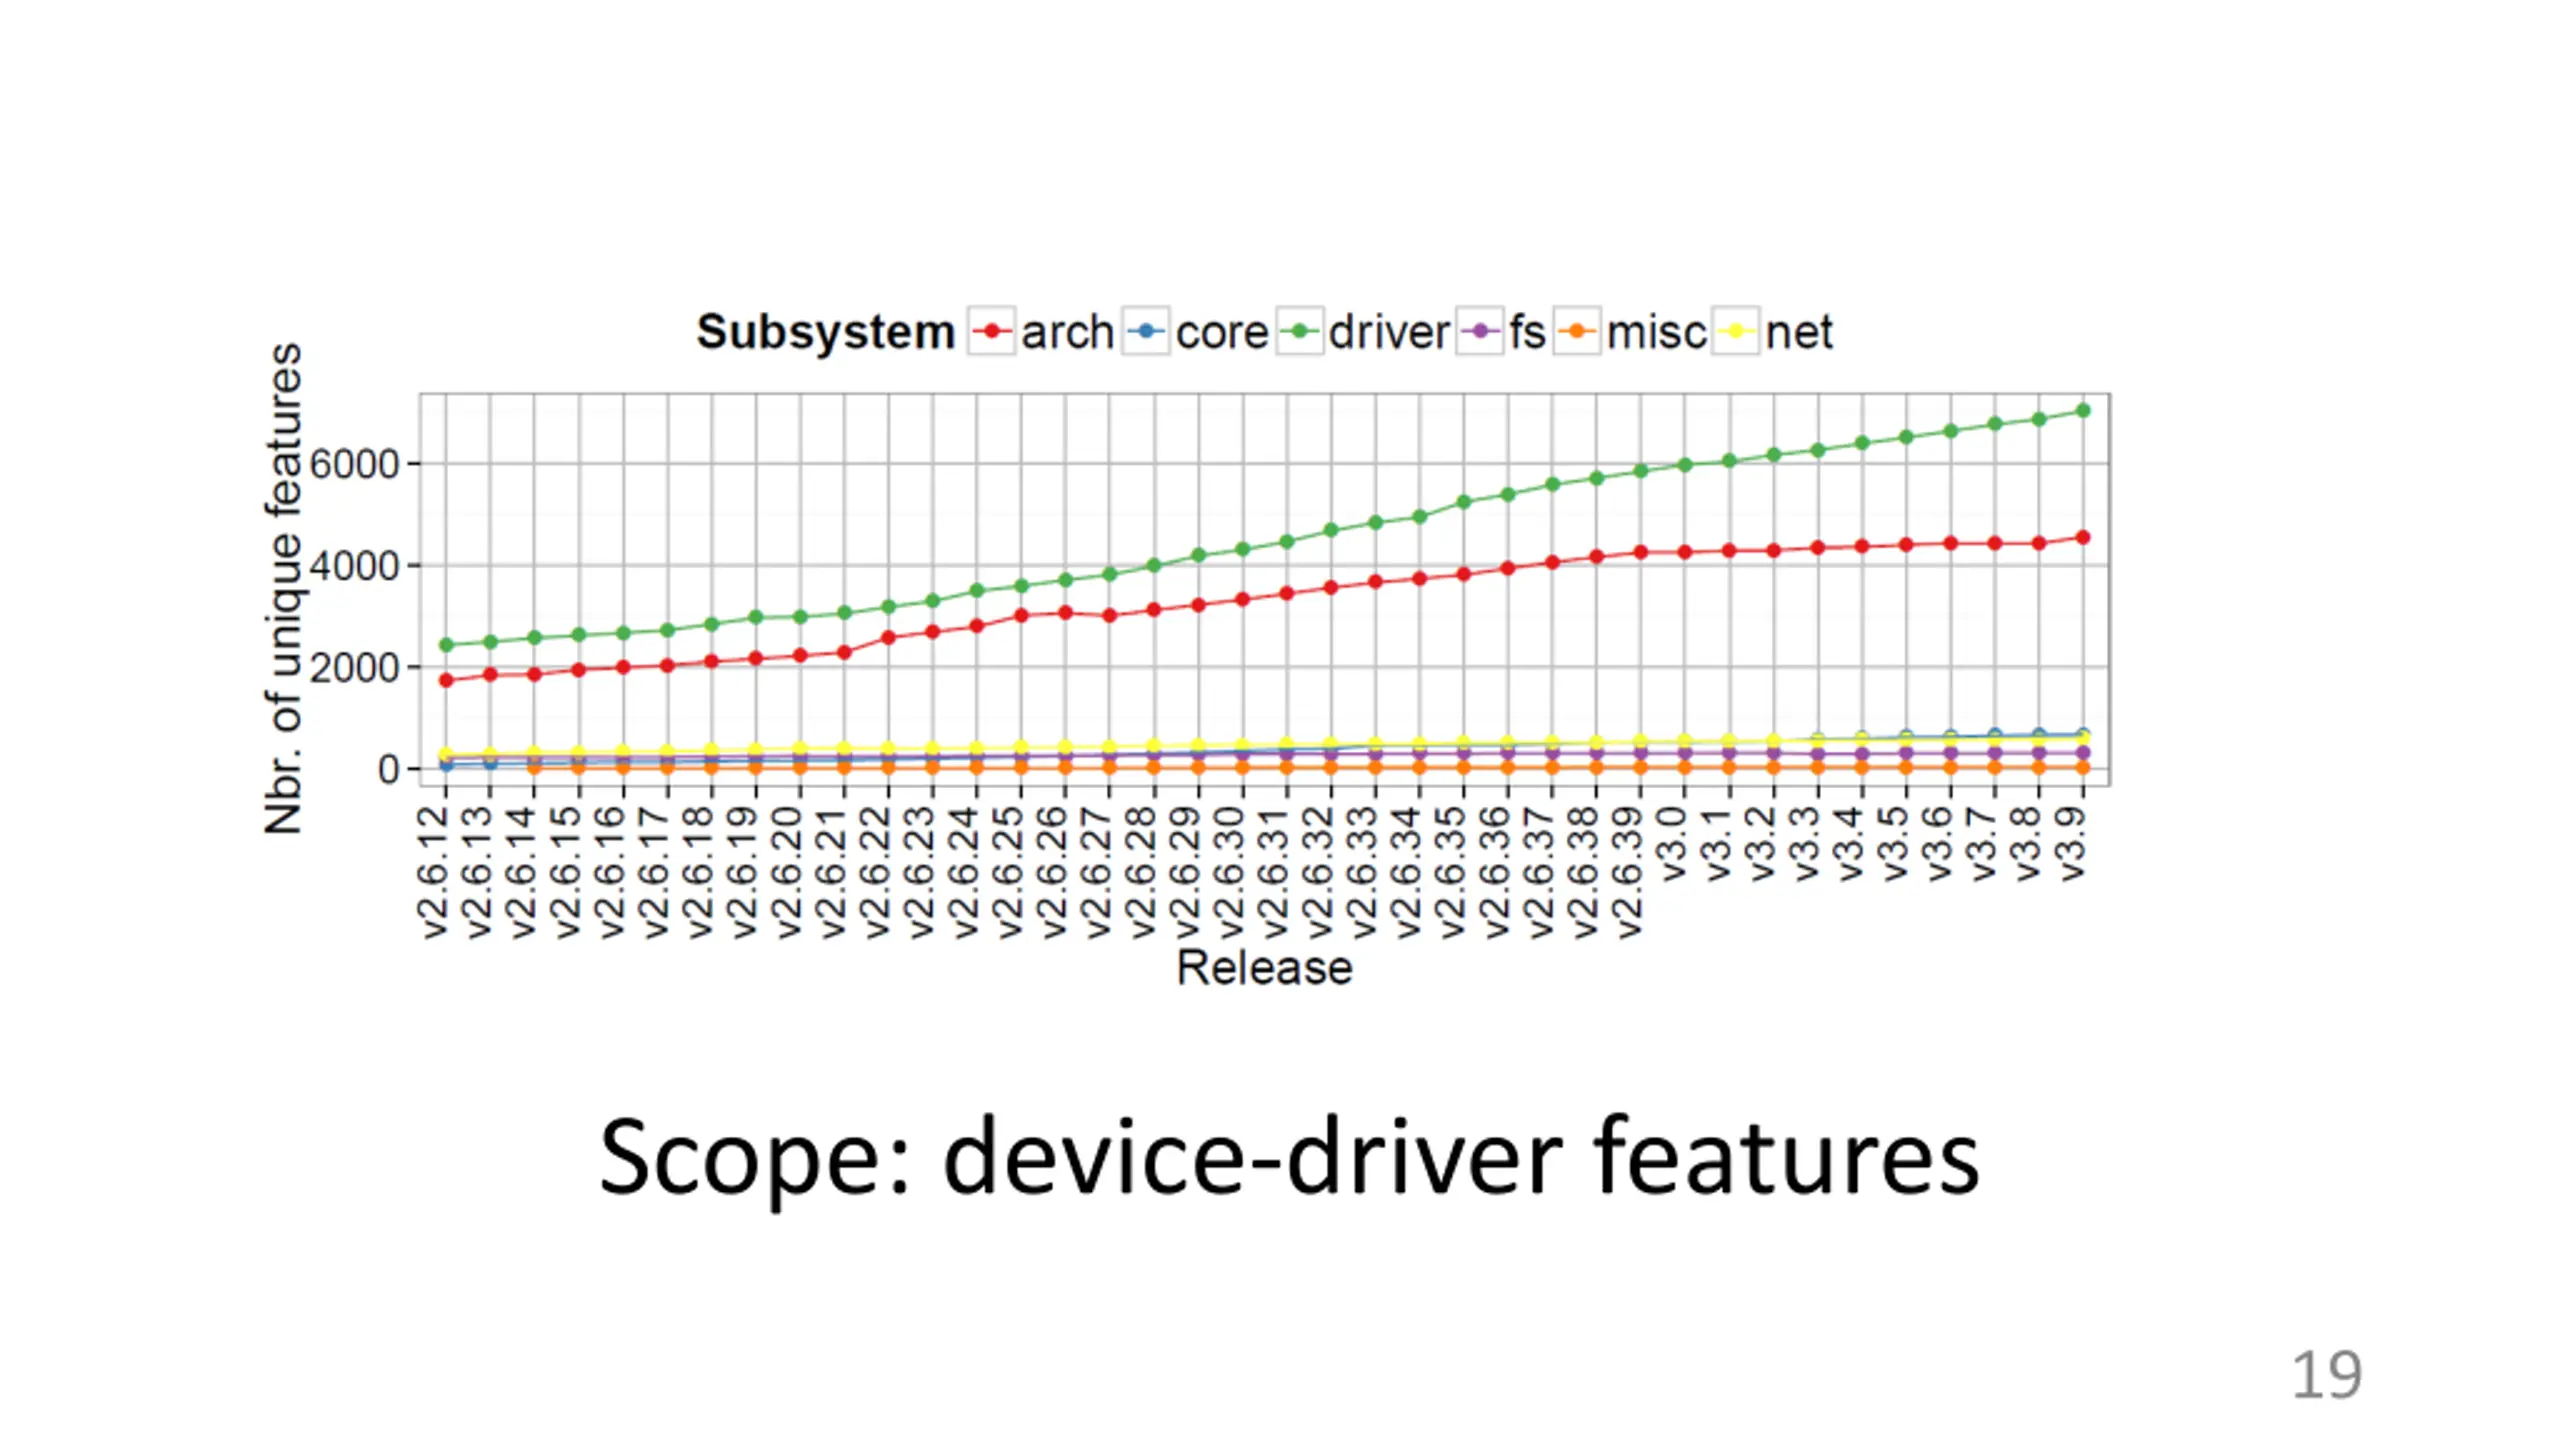Click the x-axis tick label v2.6.25
Viewport: 2560px width, 1440px height.
point(1009,872)
